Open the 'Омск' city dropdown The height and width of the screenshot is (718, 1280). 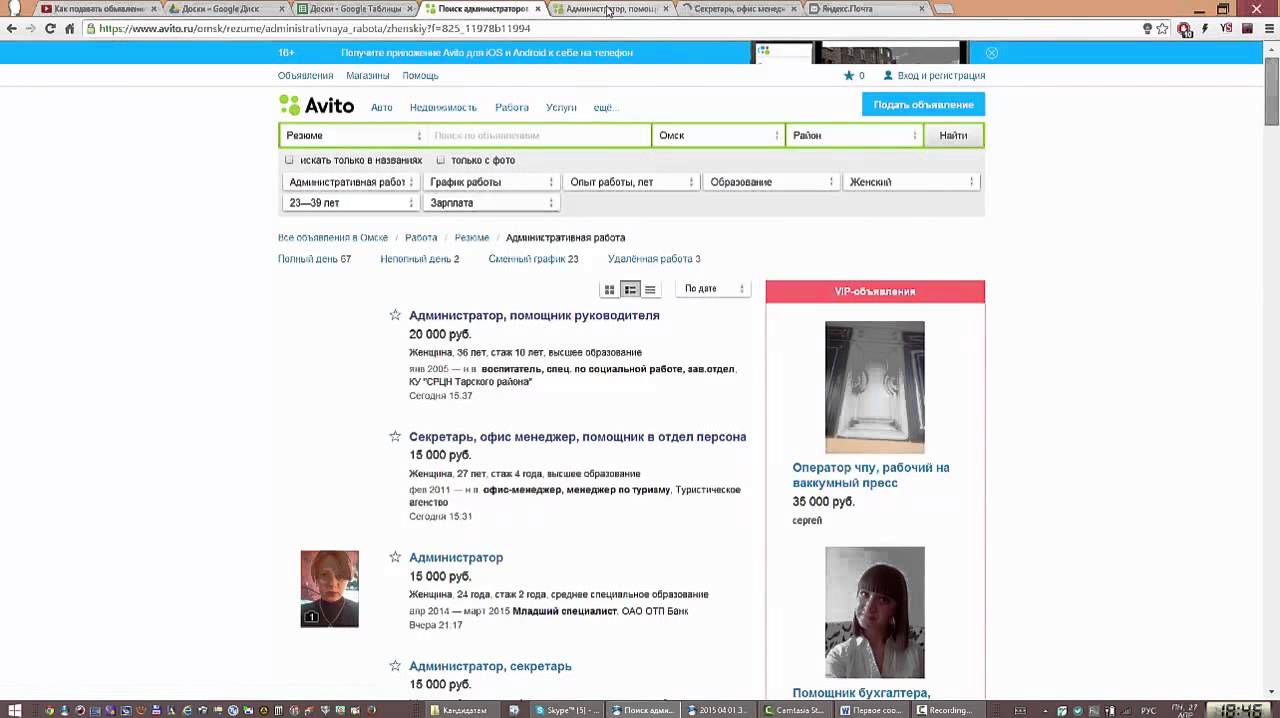coord(719,135)
